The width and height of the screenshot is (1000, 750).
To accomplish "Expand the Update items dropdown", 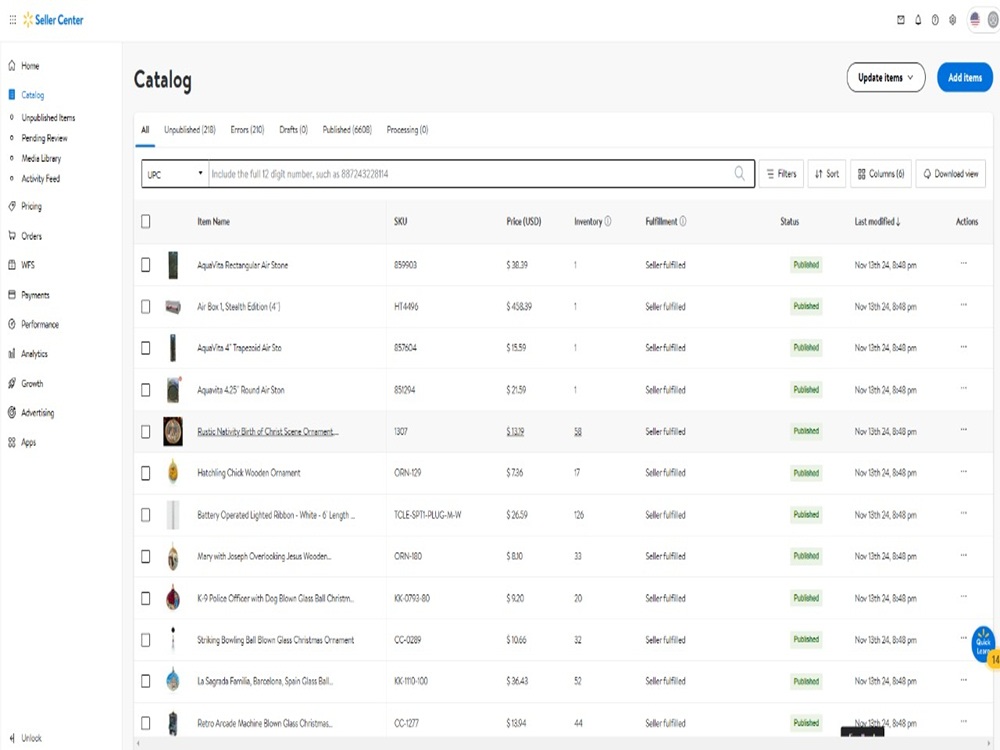I will (x=886, y=77).
